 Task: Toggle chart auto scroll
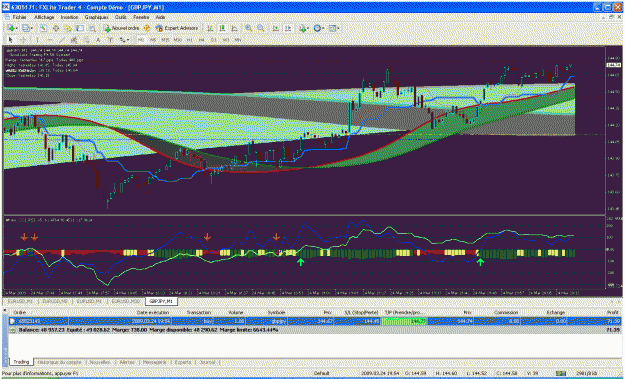275,28
